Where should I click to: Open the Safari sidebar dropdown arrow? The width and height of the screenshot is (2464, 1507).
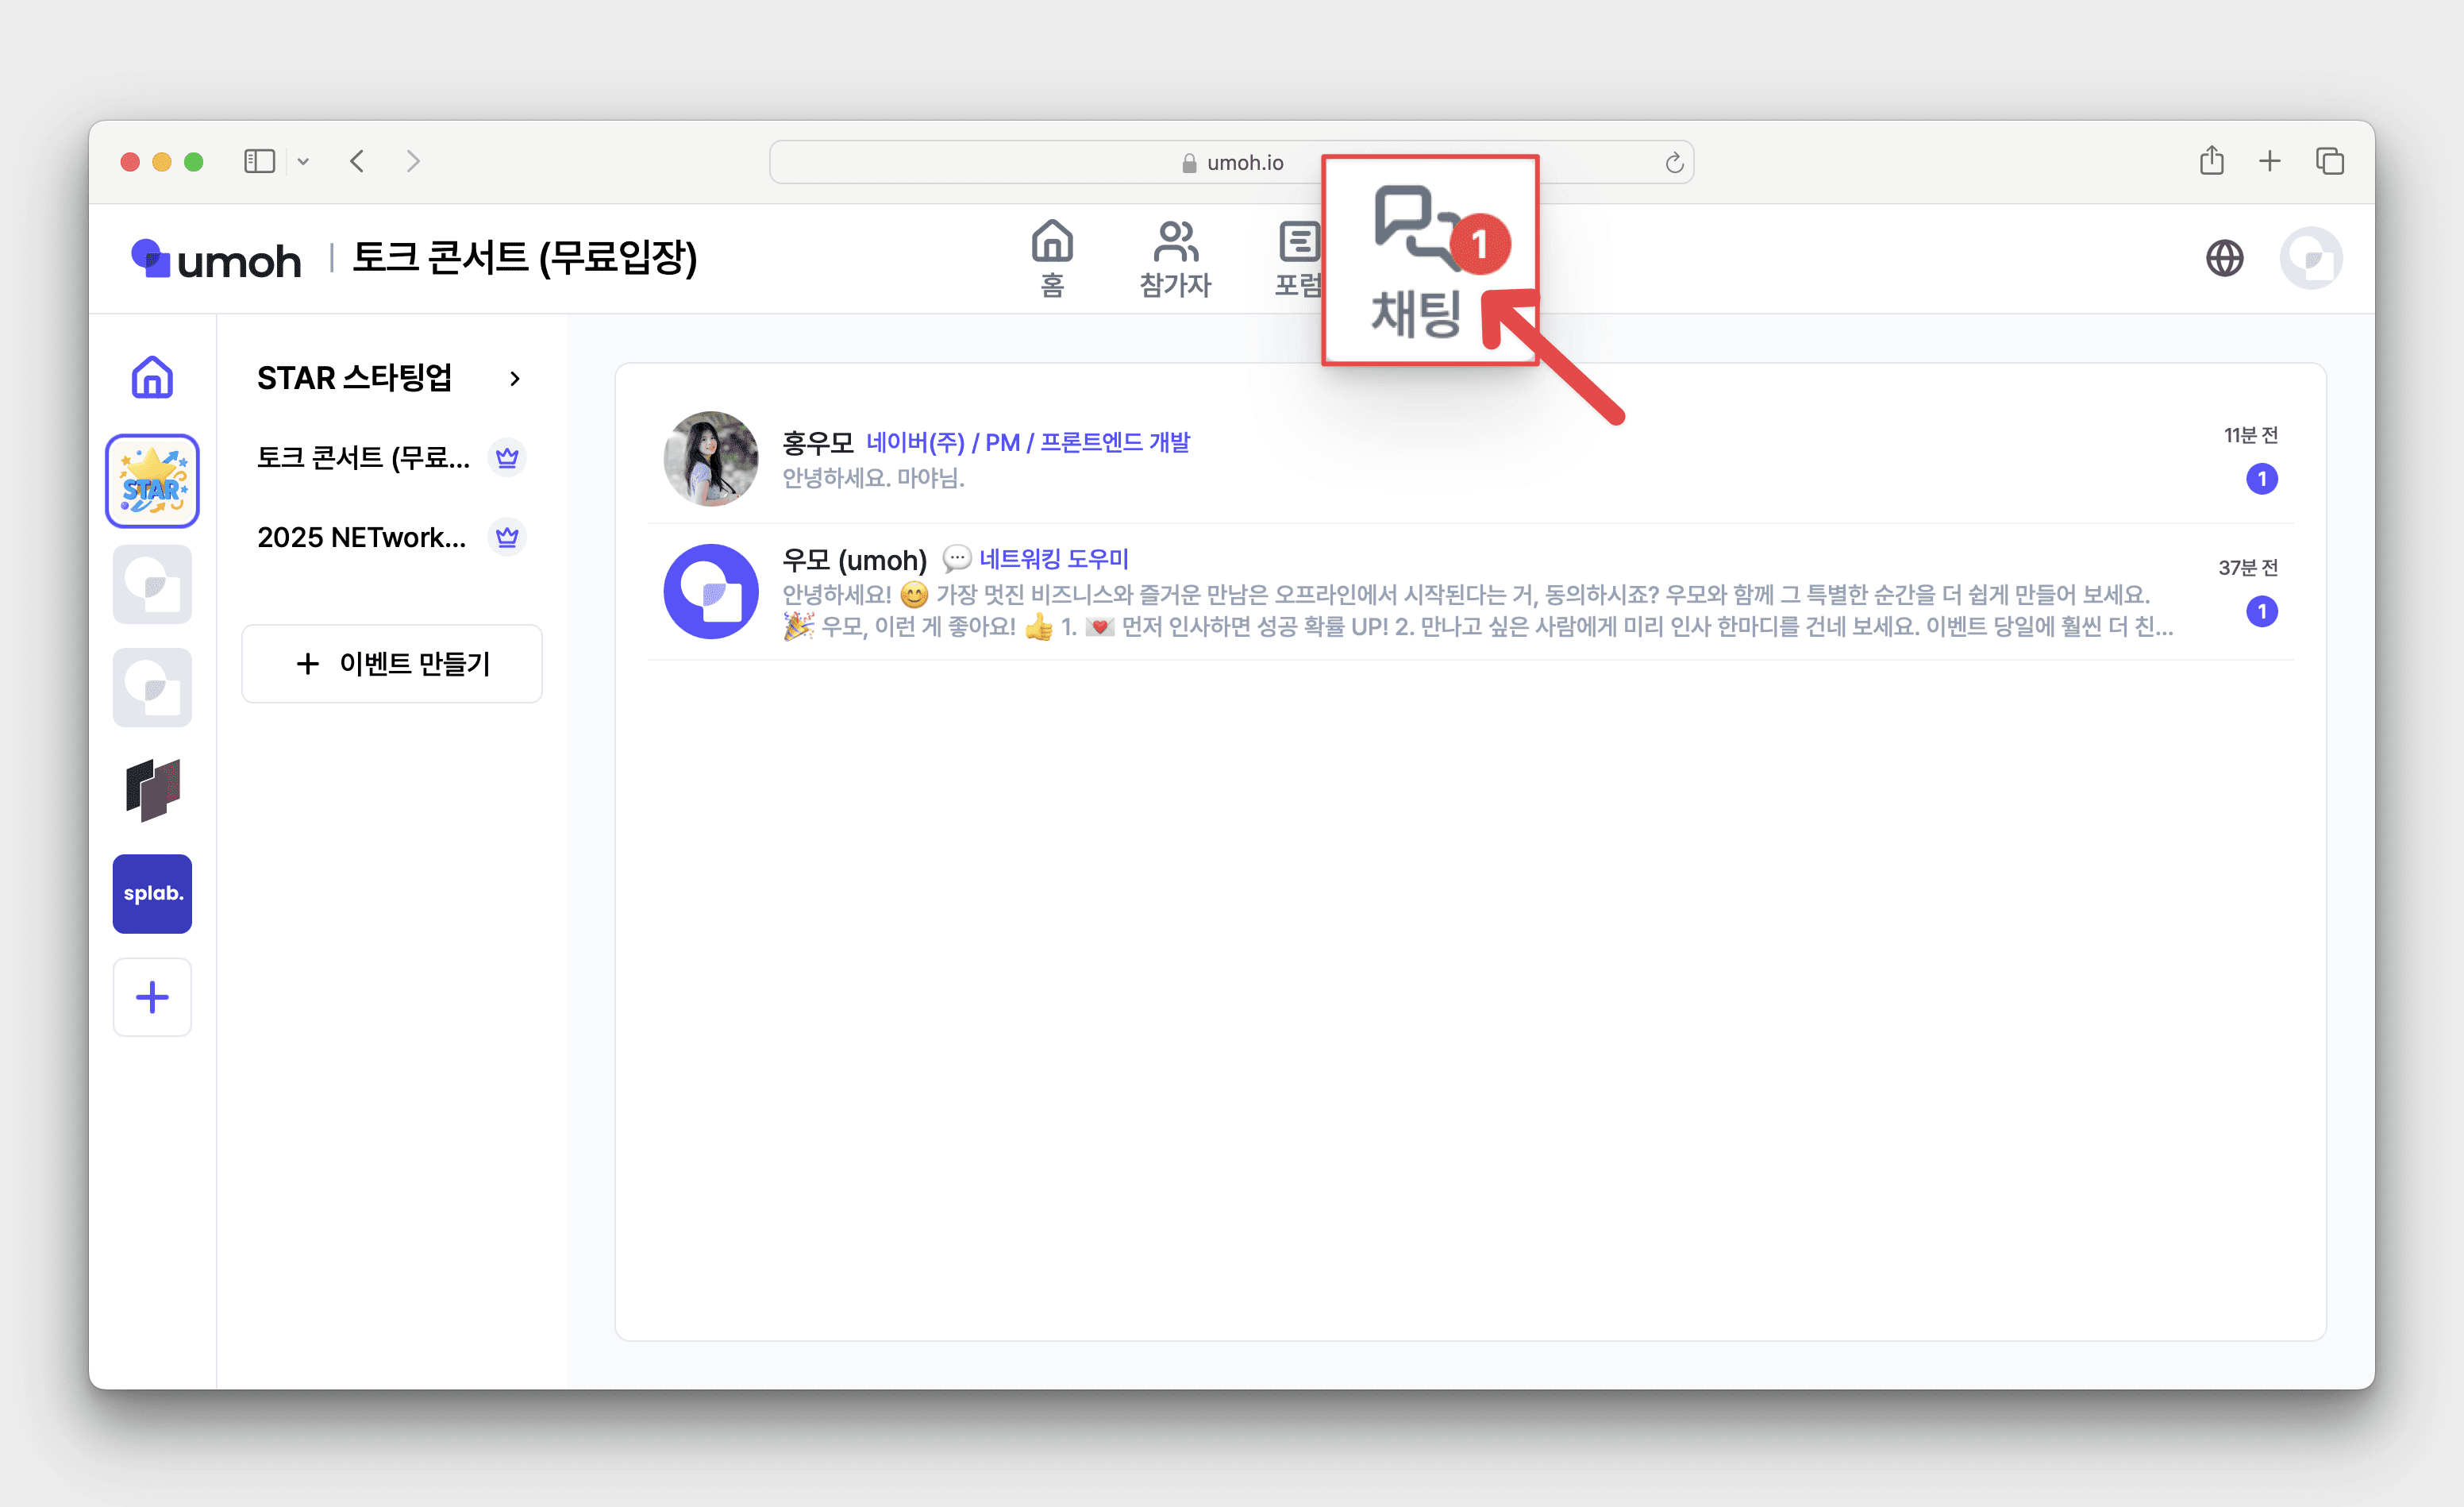303,162
